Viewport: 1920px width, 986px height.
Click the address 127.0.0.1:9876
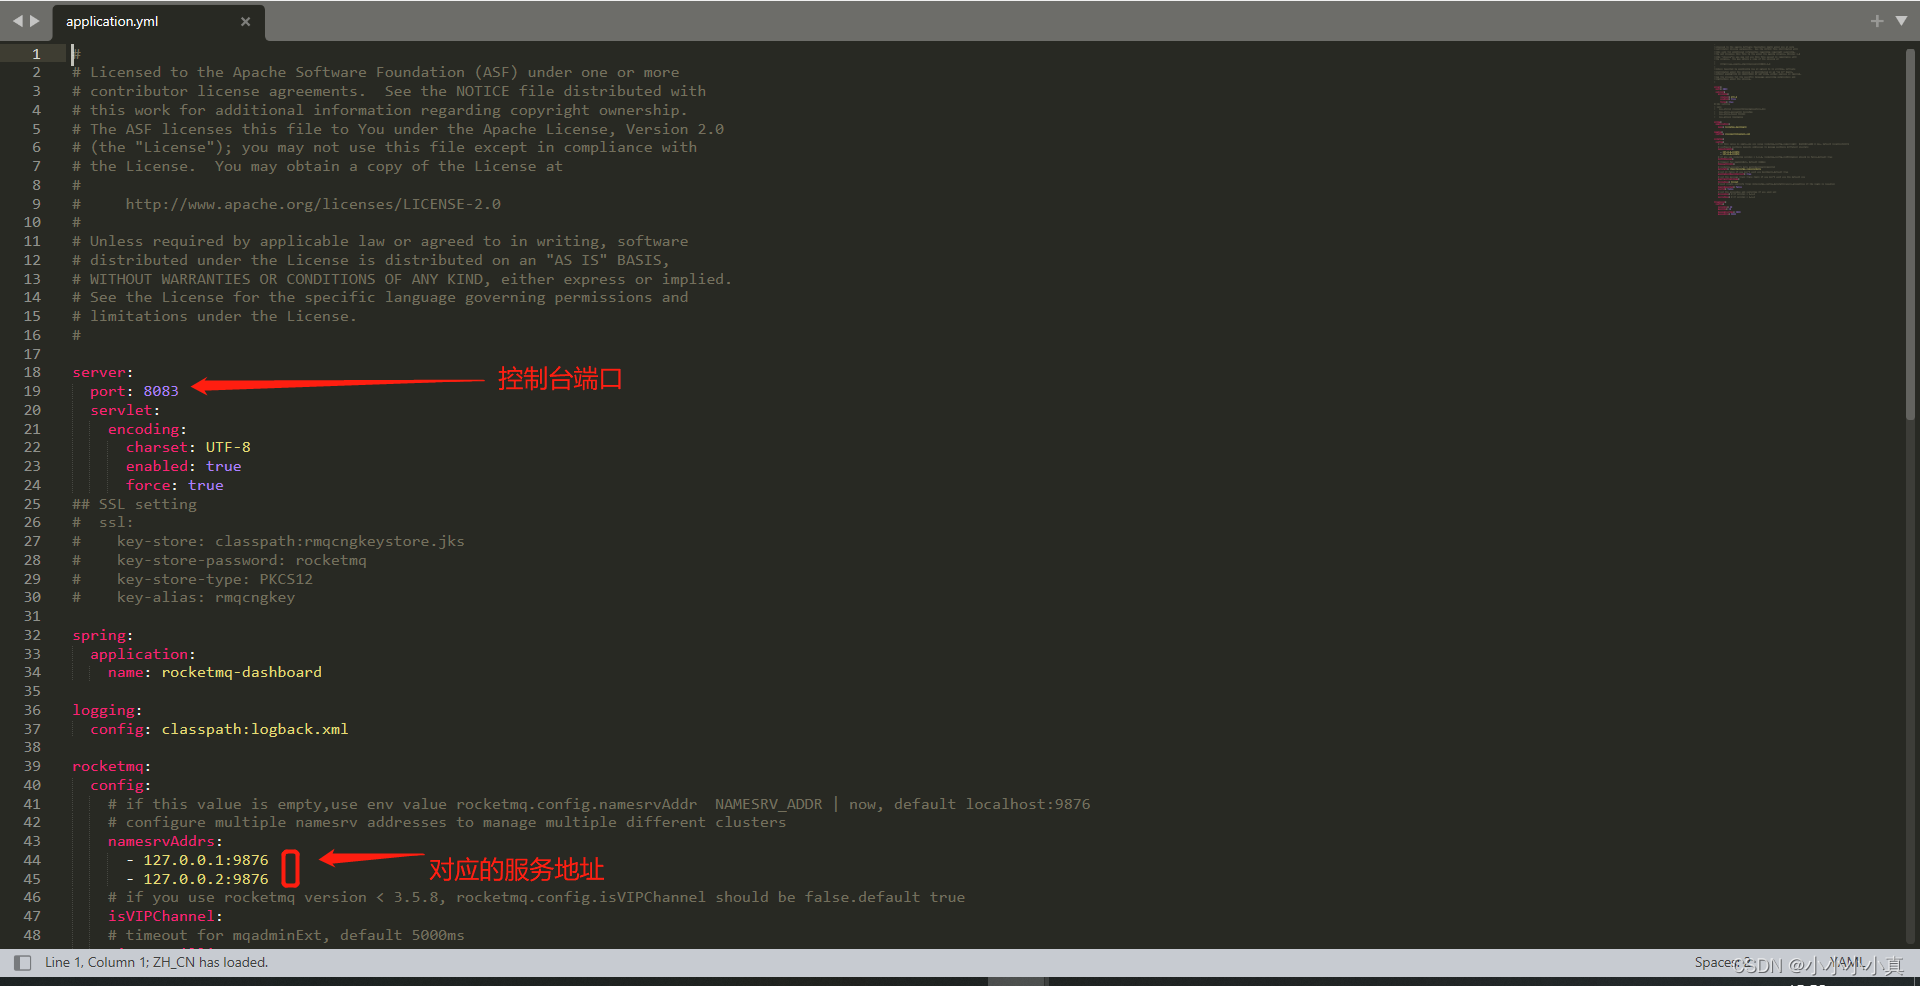click(206, 860)
